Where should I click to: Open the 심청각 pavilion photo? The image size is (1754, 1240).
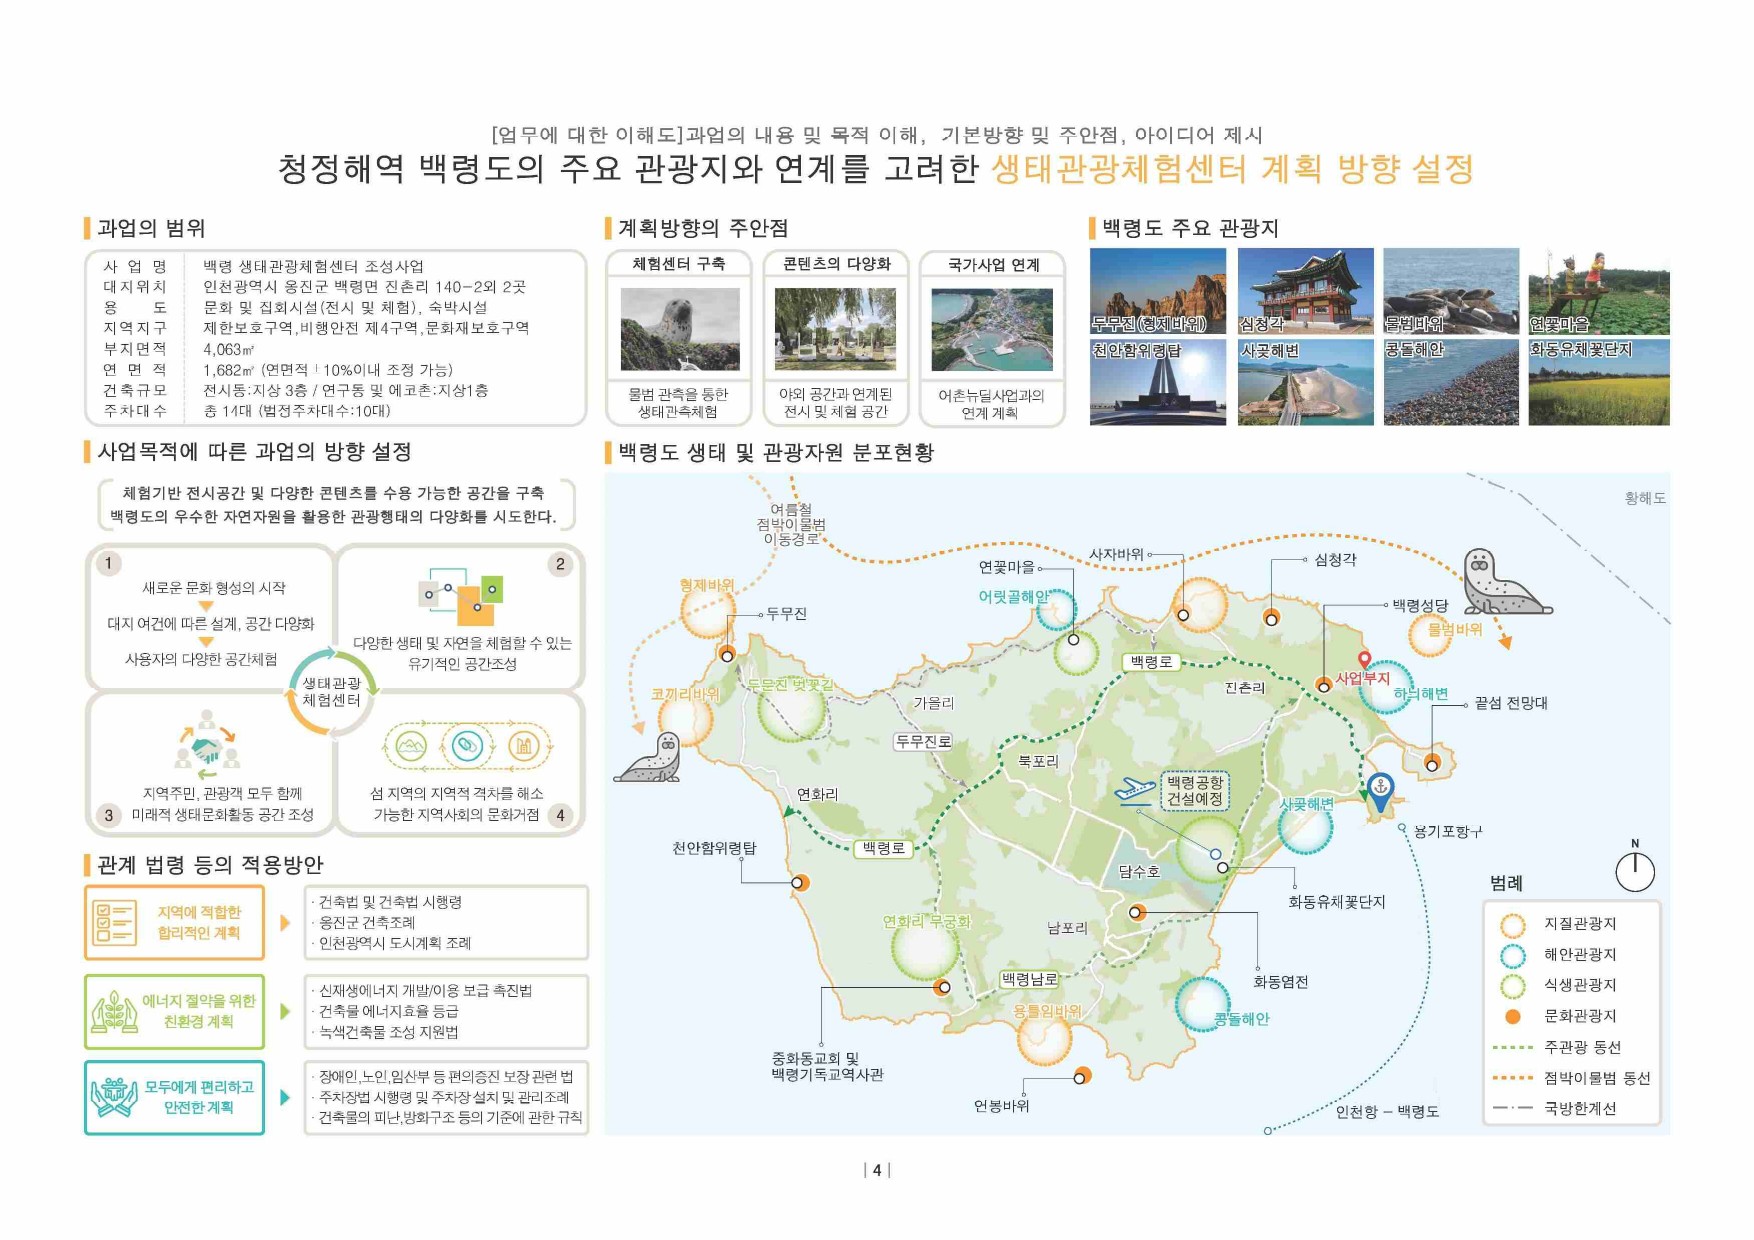click(1305, 291)
